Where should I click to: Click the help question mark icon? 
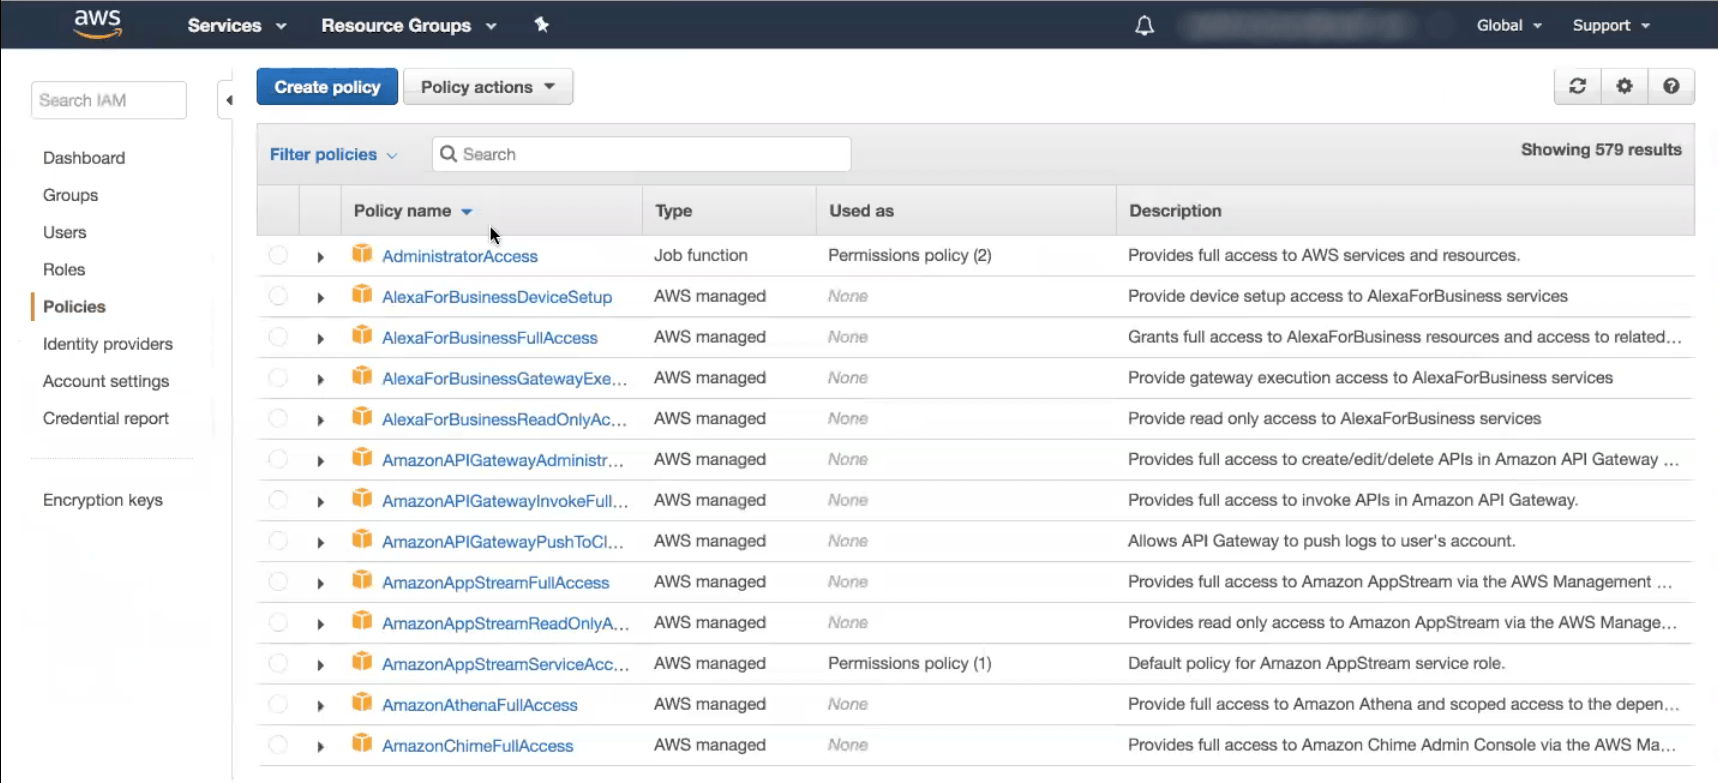(x=1671, y=86)
